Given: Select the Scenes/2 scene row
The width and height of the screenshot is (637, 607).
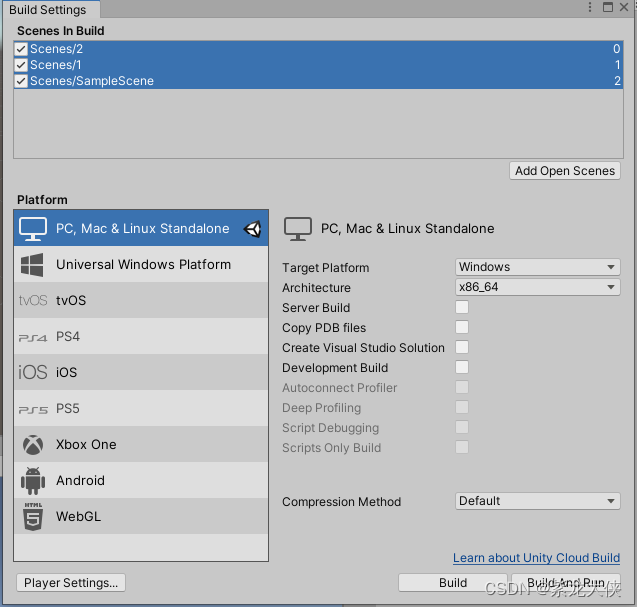Looking at the screenshot, I should coord(318,49).
